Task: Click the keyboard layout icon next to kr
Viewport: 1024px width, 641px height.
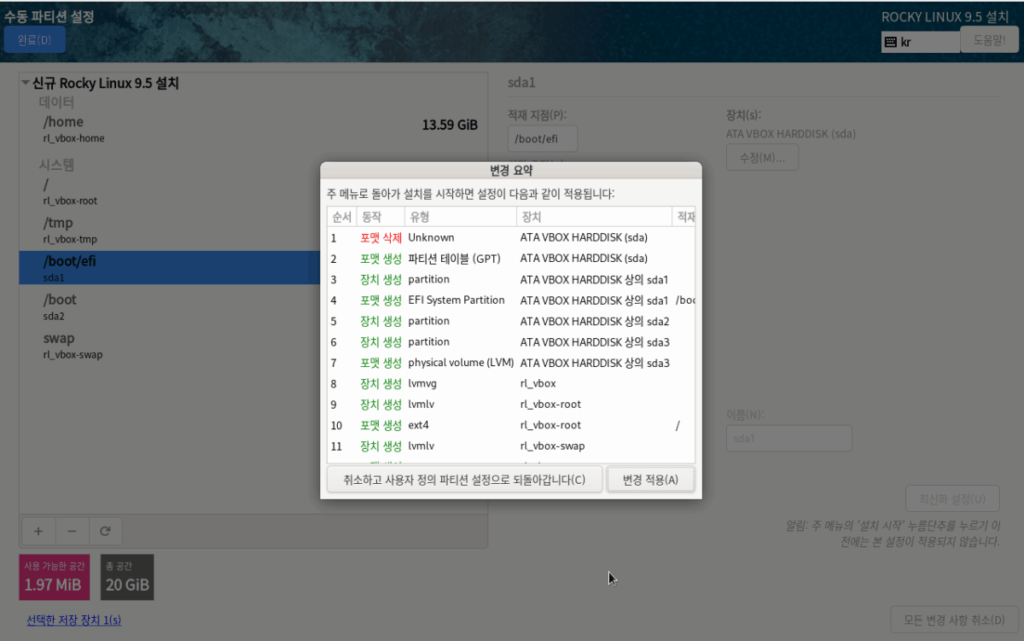Action: tap(891, 42)
